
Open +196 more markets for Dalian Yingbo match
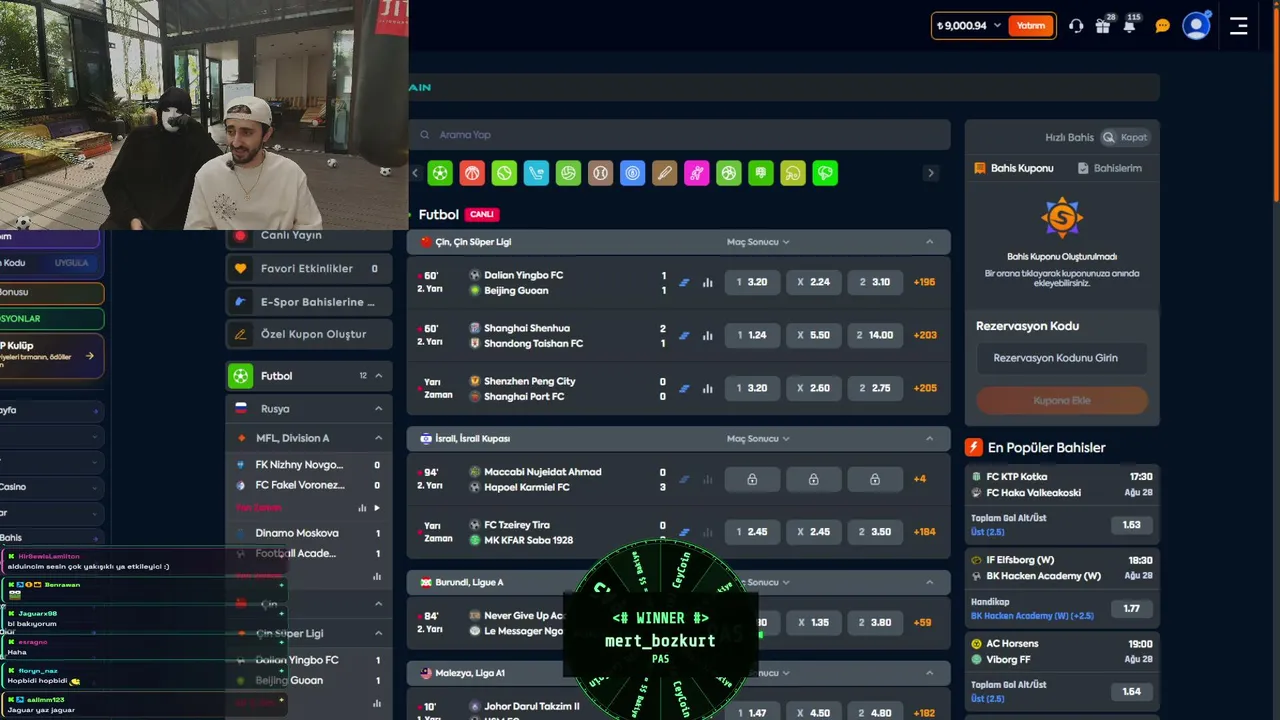924,282
